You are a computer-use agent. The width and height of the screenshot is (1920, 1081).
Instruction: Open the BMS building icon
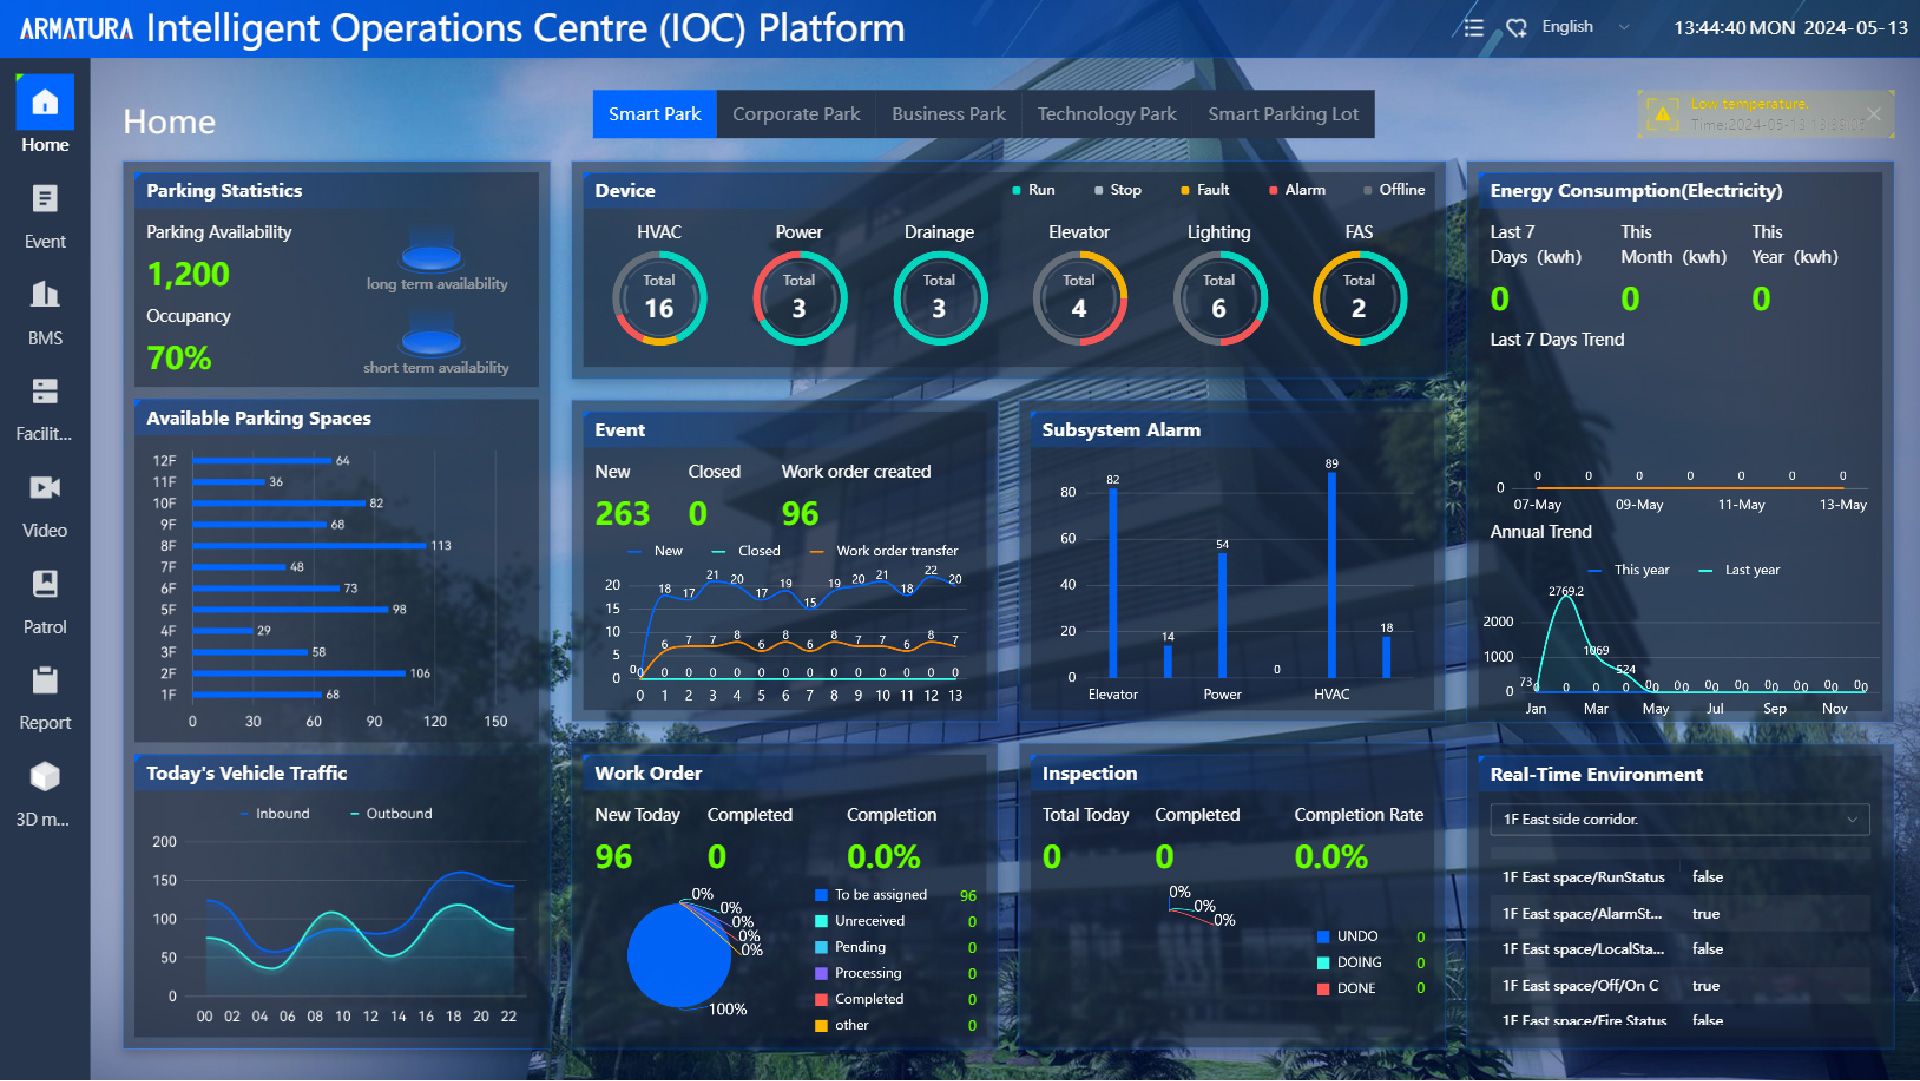[45, 296]
